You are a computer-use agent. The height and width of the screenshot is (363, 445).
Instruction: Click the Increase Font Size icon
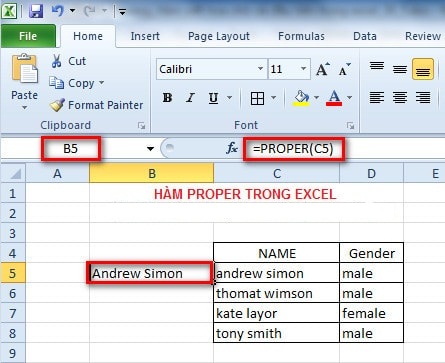(322, 69)
